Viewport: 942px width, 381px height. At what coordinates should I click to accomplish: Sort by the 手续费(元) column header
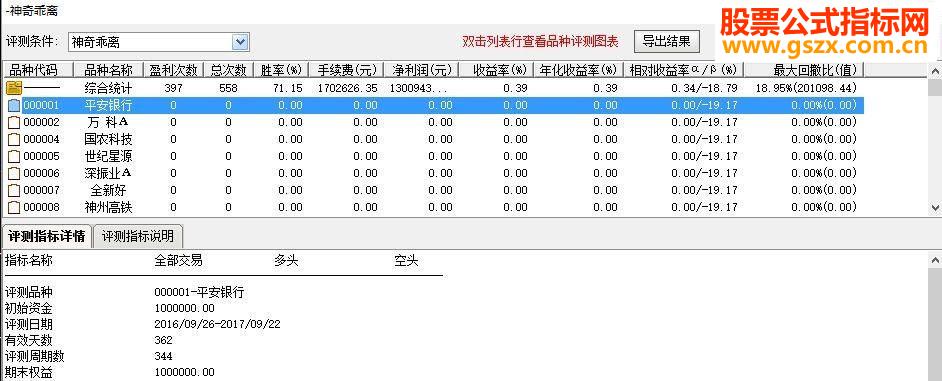coord(347,70)
